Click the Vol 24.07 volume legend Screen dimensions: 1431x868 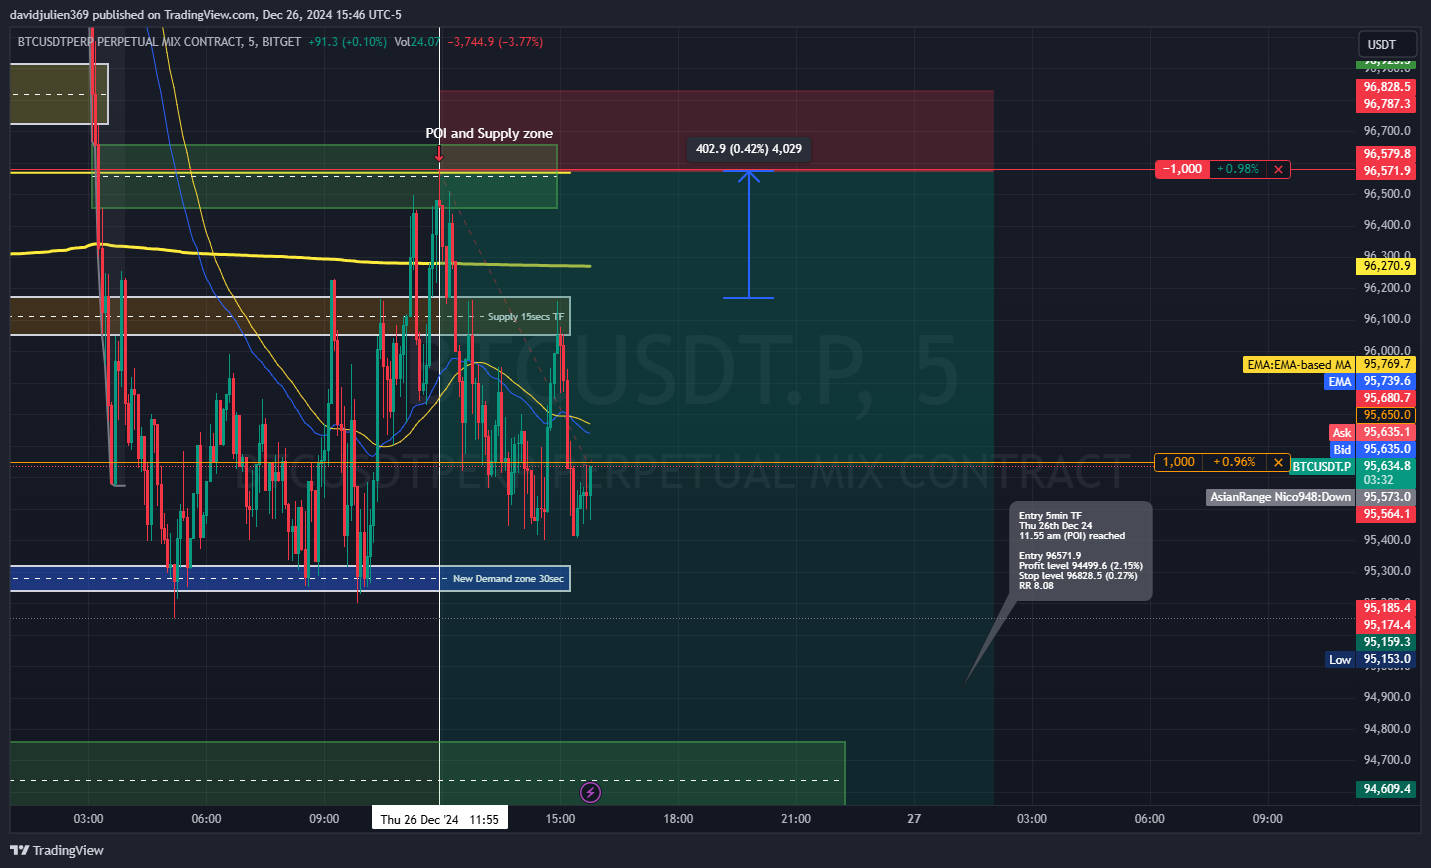(416, 42)
